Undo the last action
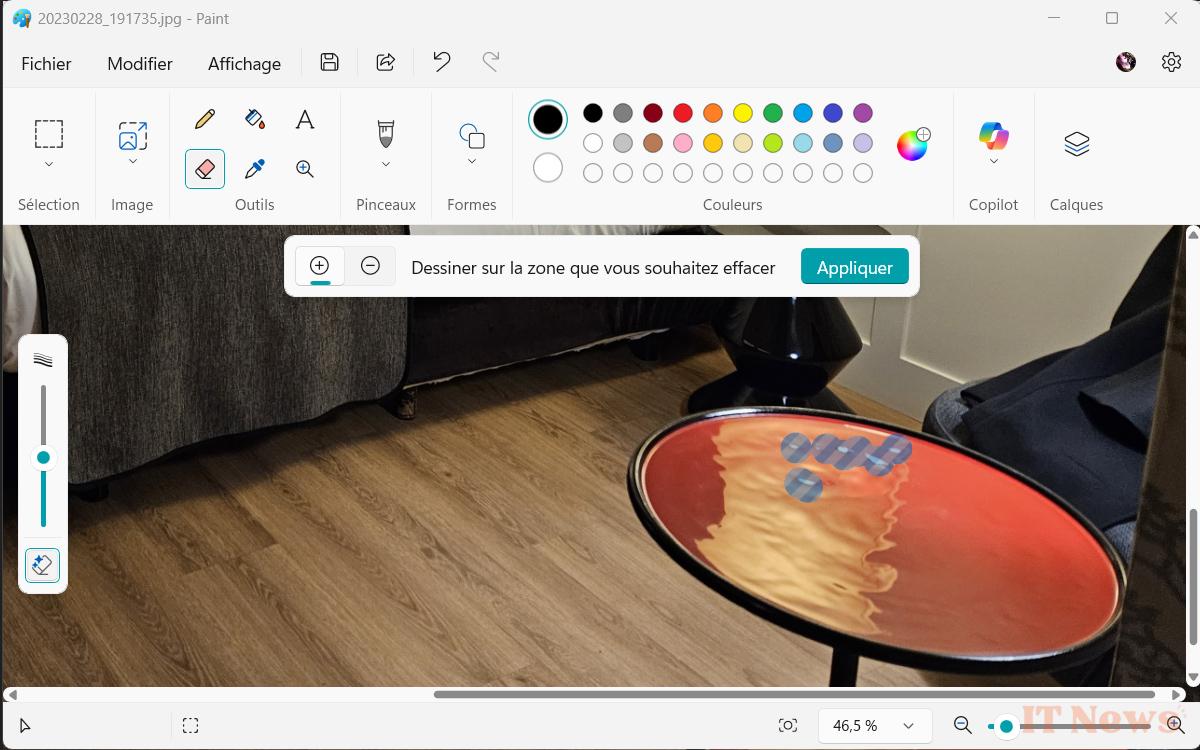The width and height of the screenshot is (1200, 750). click(x=441, y=62)
